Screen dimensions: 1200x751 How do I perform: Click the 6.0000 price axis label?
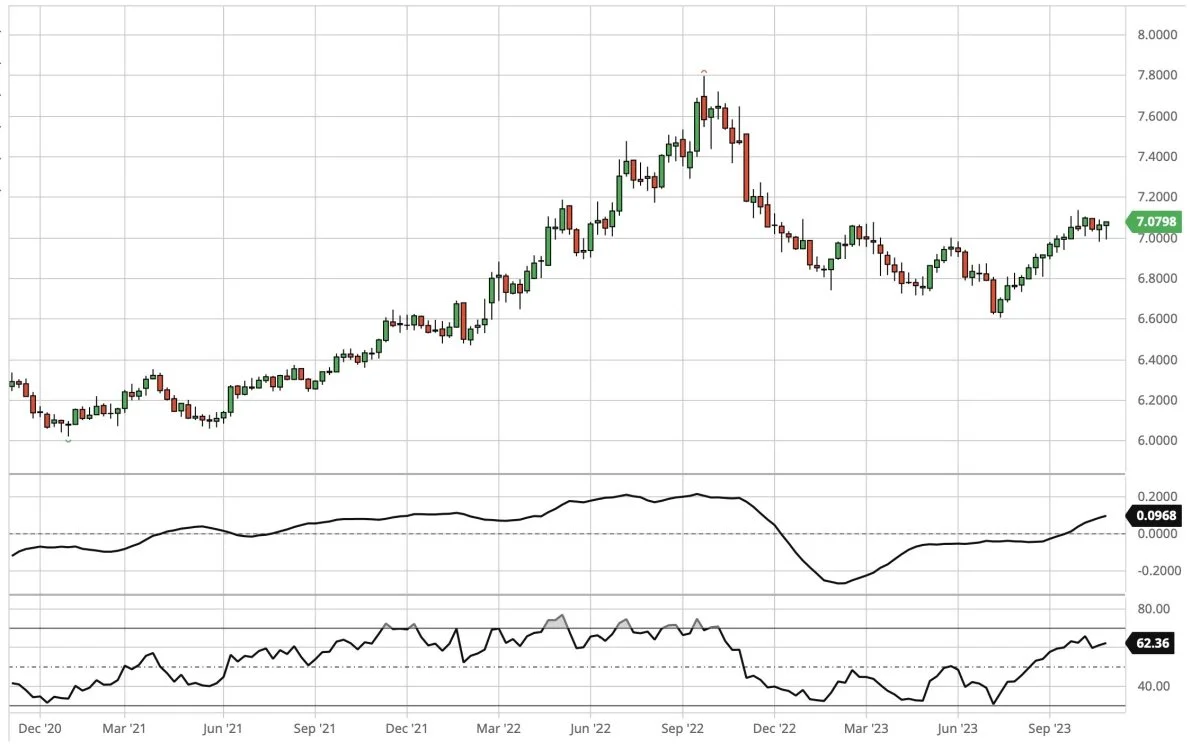pos(1158,441)
